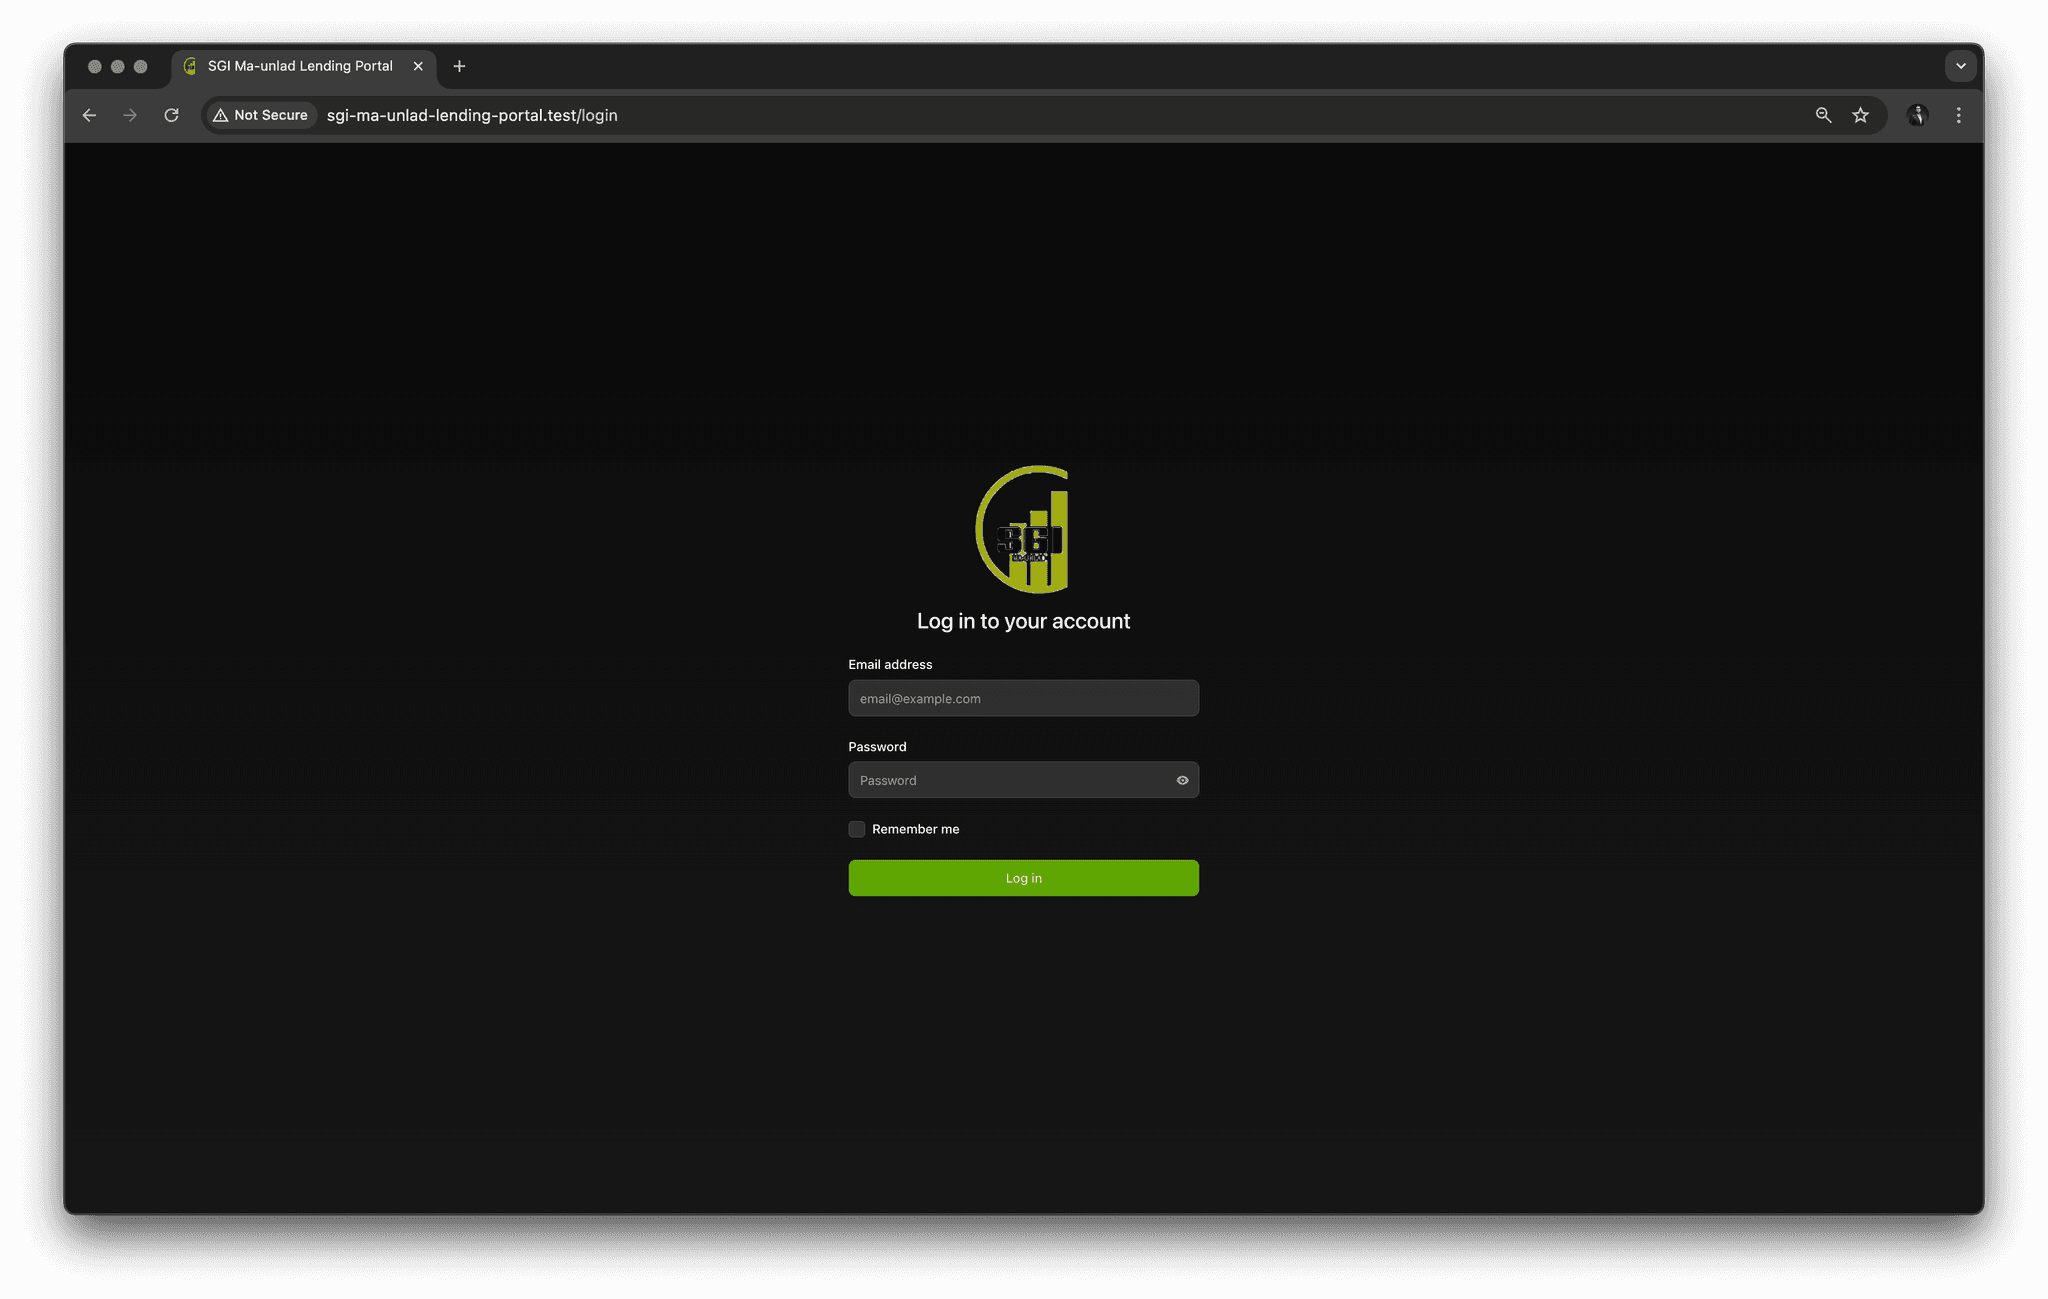The height and width of the screenshot is (1299, 2048).
Task: Bookmark this page with the star
Action: pos(1860,115)
